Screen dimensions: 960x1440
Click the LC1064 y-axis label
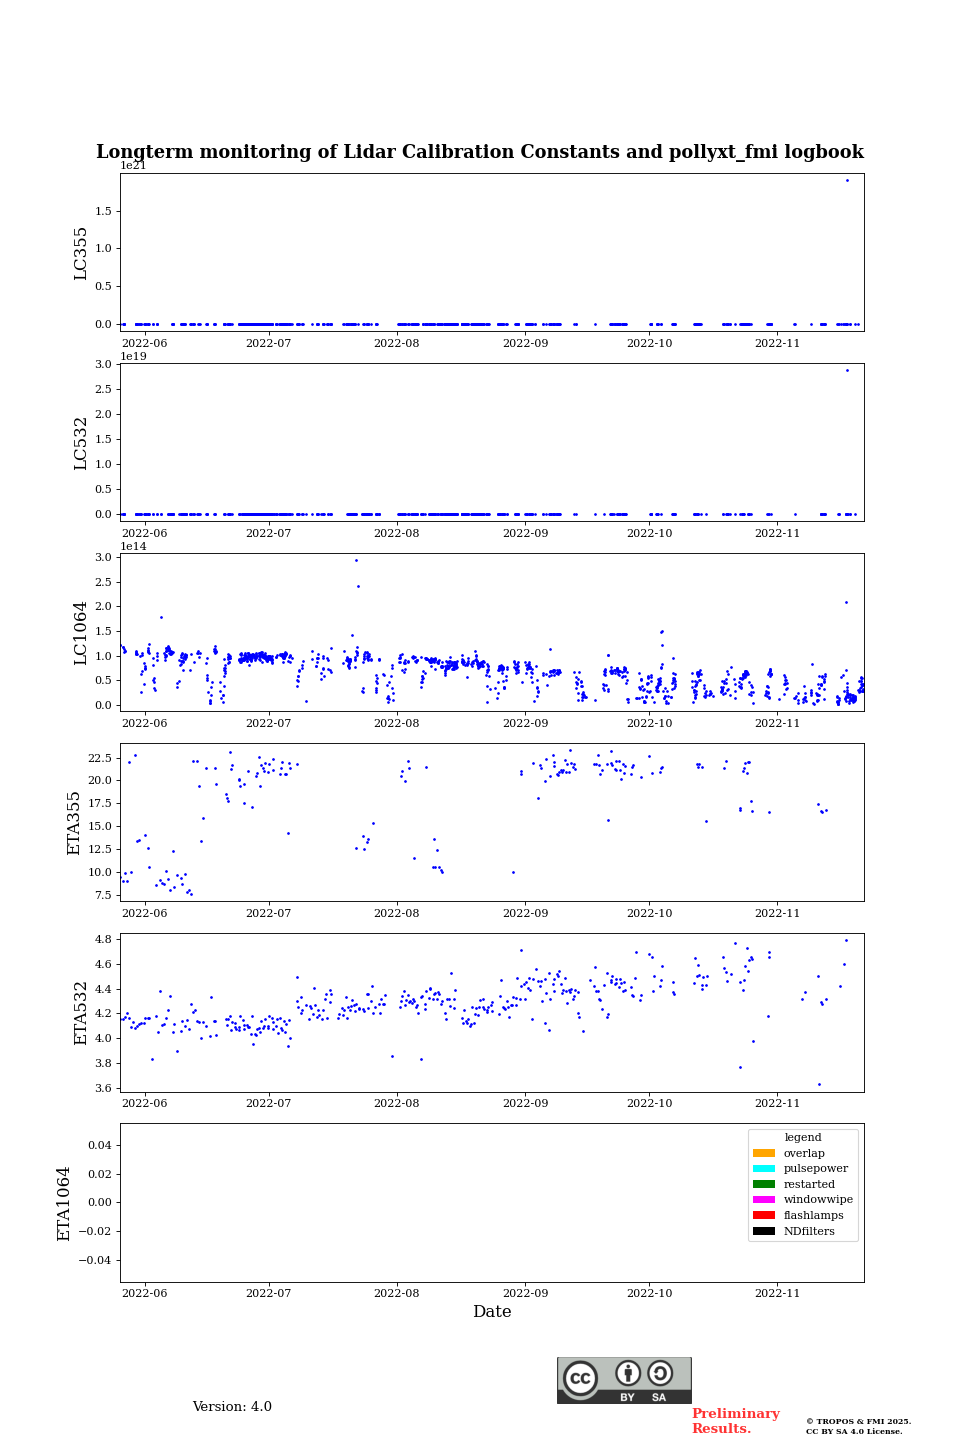tap(81, 633)
